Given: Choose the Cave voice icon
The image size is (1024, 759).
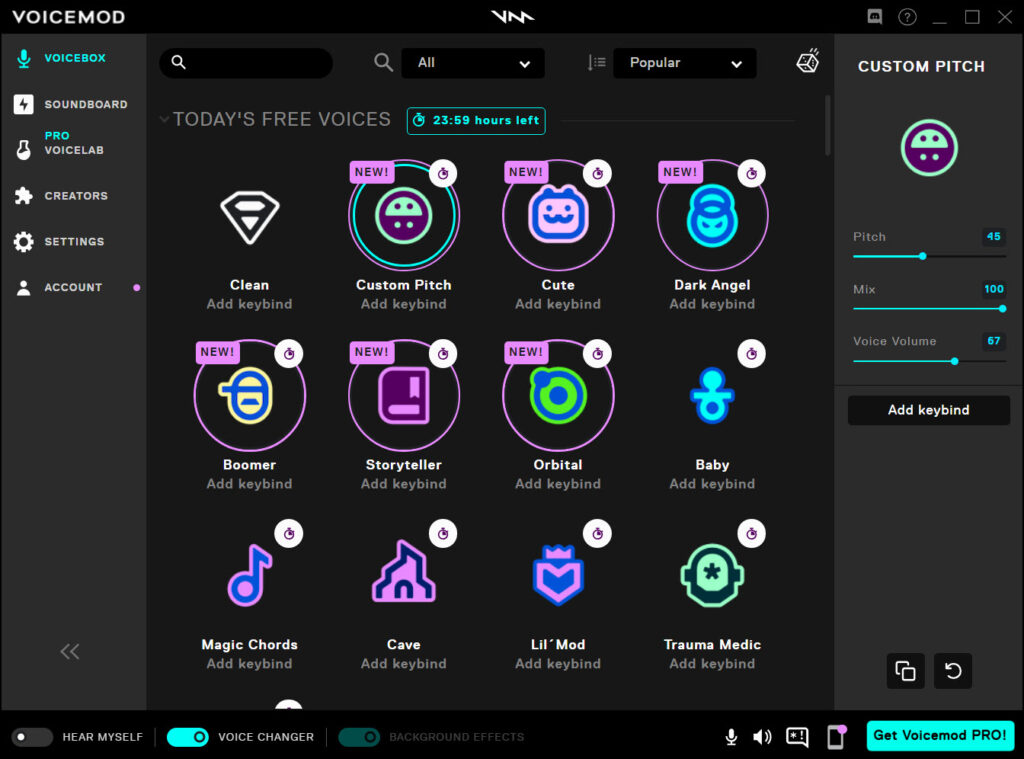Looking at the screenshot, I should [404, 572].
